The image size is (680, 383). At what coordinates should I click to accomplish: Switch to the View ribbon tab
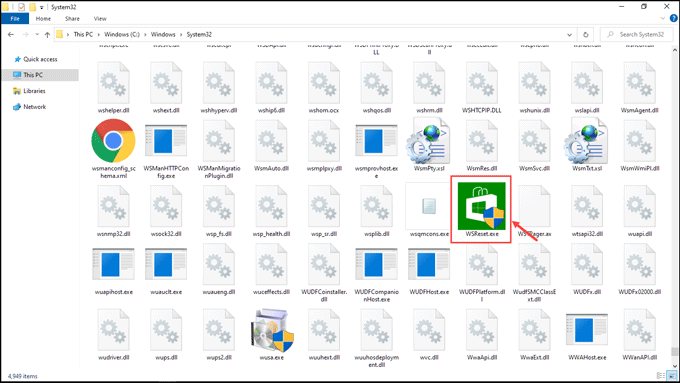pyautogui.click(x=100, y=19)
